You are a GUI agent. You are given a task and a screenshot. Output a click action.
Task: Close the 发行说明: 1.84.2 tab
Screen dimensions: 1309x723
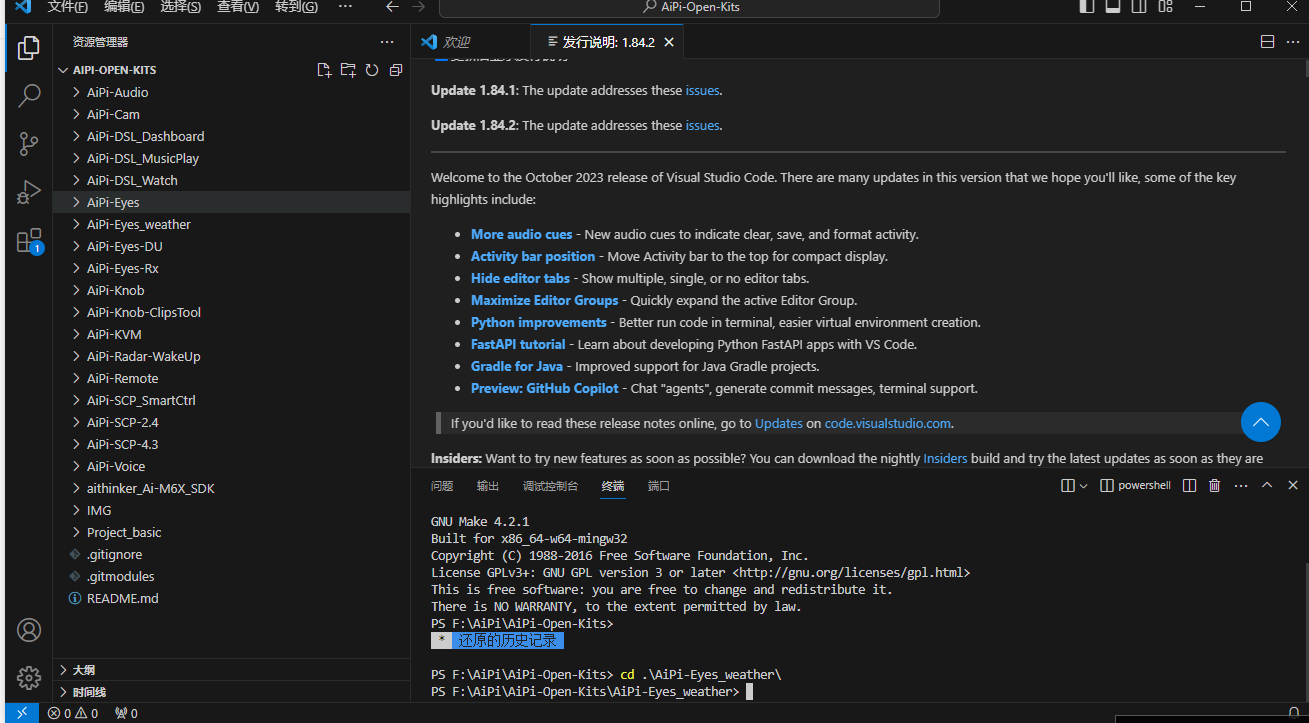[669, 42]
